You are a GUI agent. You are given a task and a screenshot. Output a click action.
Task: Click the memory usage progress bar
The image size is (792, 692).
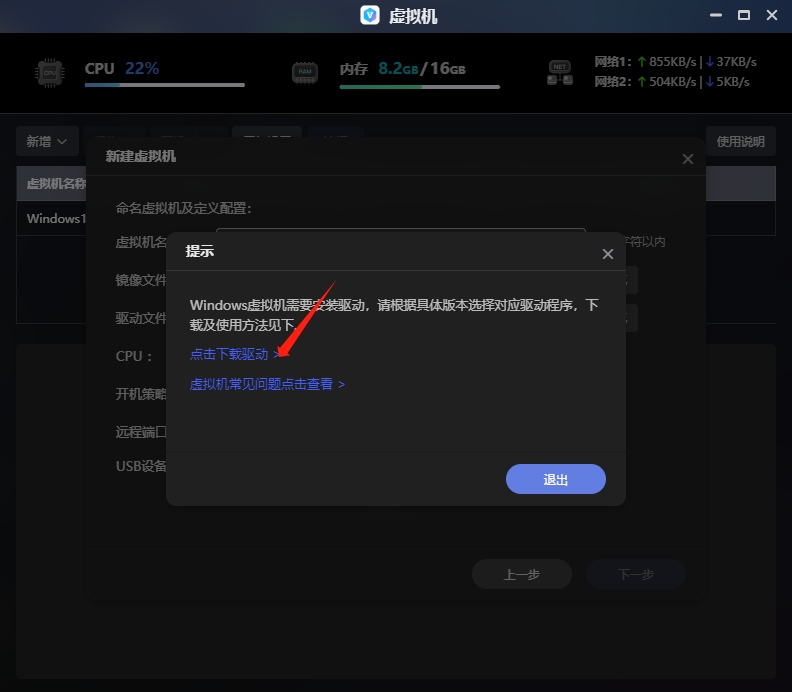pyautogui.click(x=420, y=87)
